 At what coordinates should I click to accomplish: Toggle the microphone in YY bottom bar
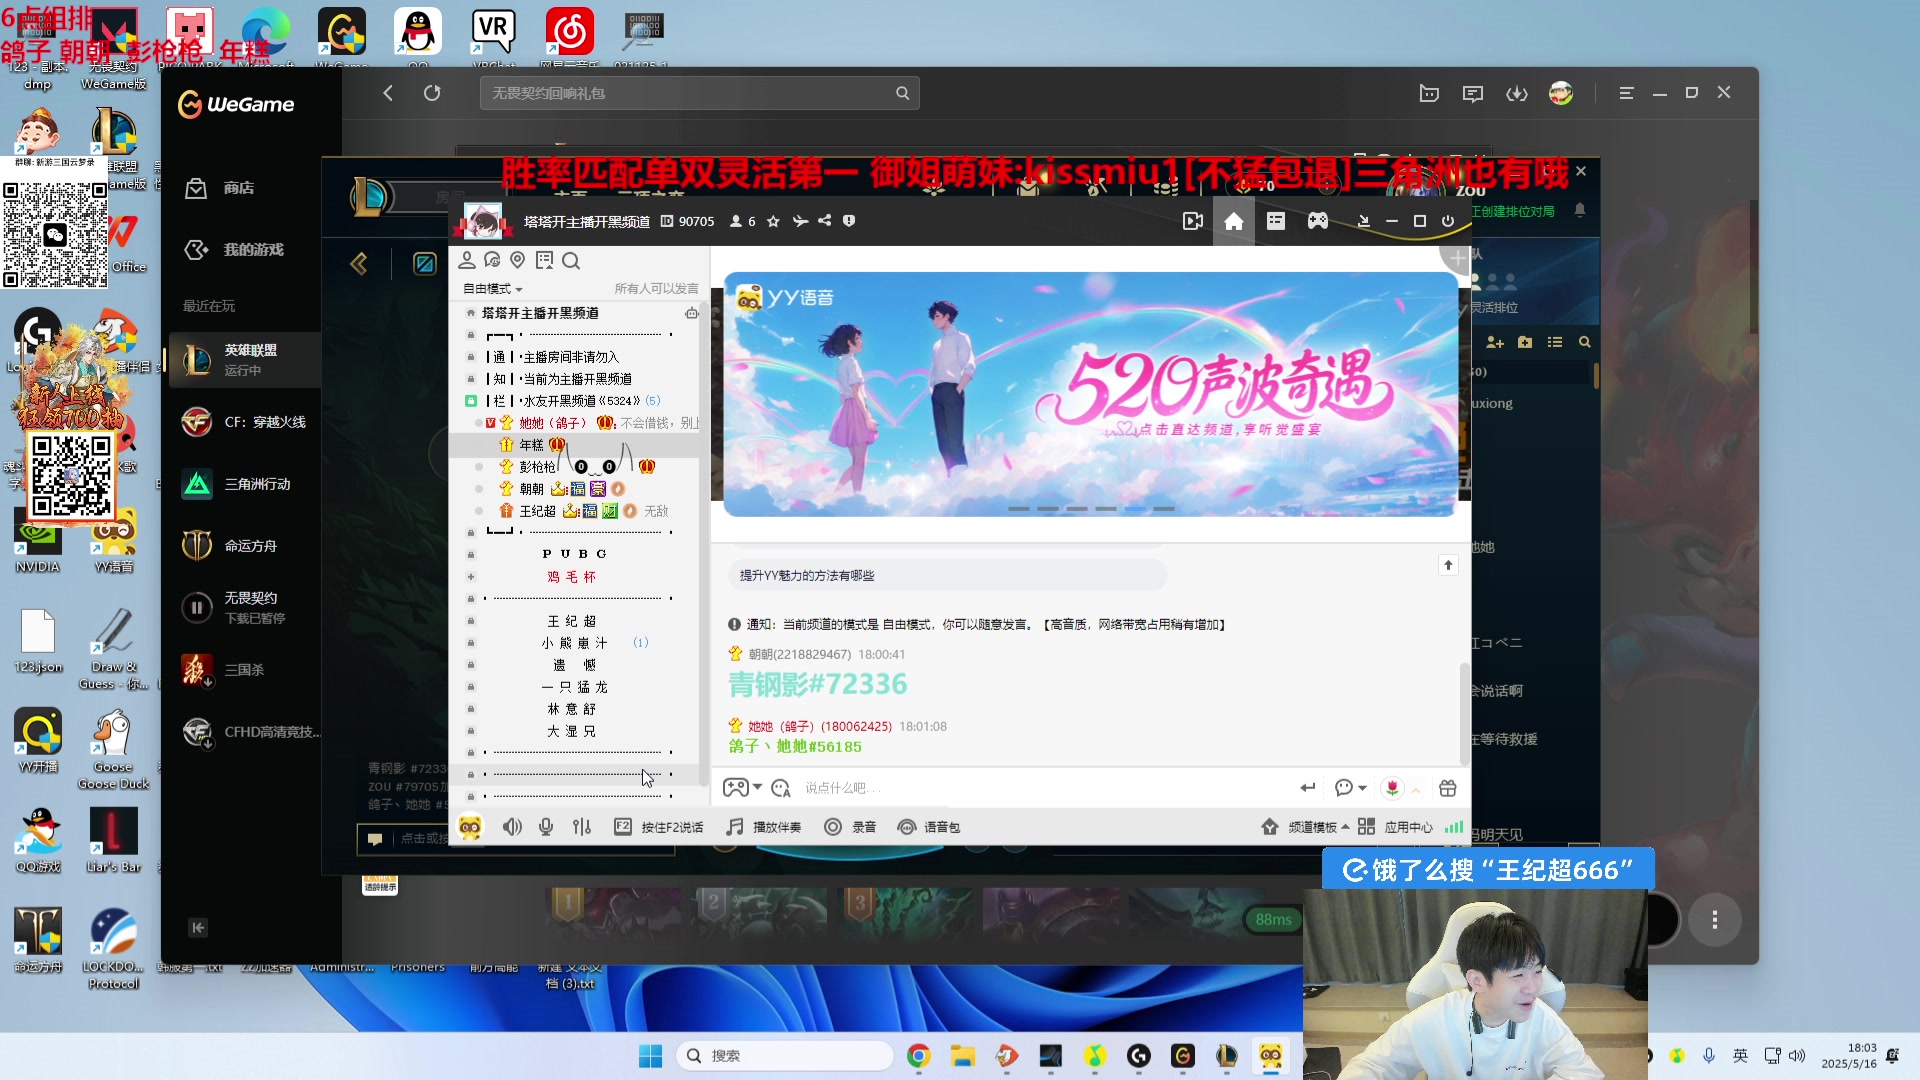[546, 827]
